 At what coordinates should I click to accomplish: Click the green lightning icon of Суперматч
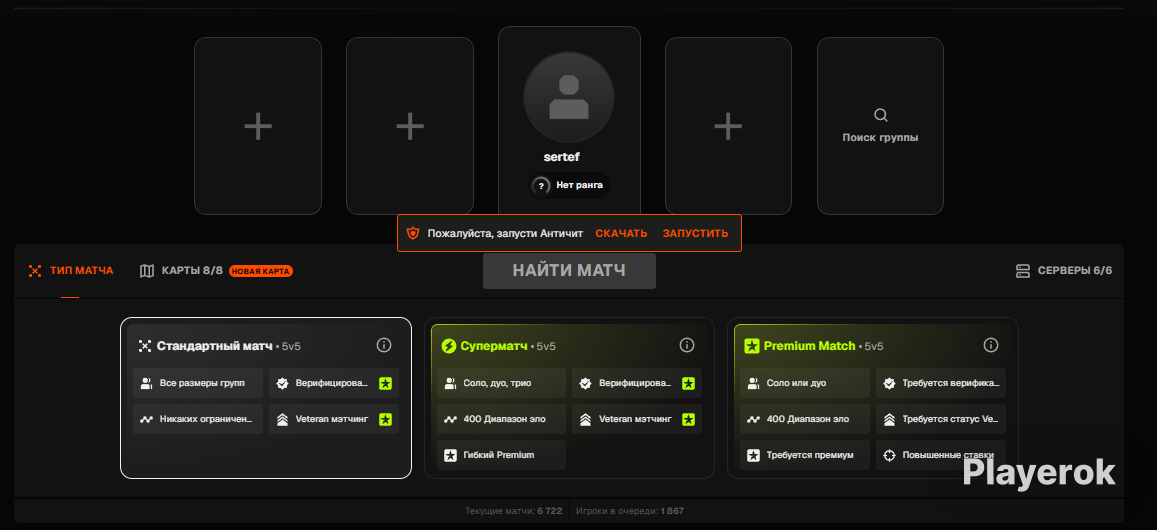[449, 345]
